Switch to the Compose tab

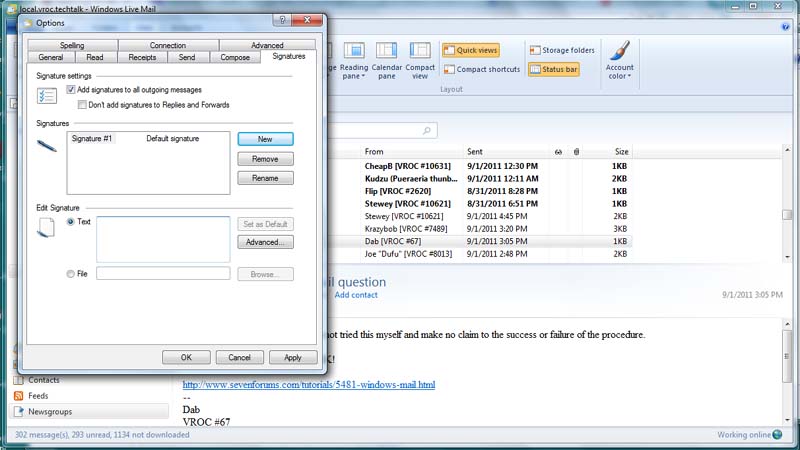pyautogui.click(x=235, y=57)
